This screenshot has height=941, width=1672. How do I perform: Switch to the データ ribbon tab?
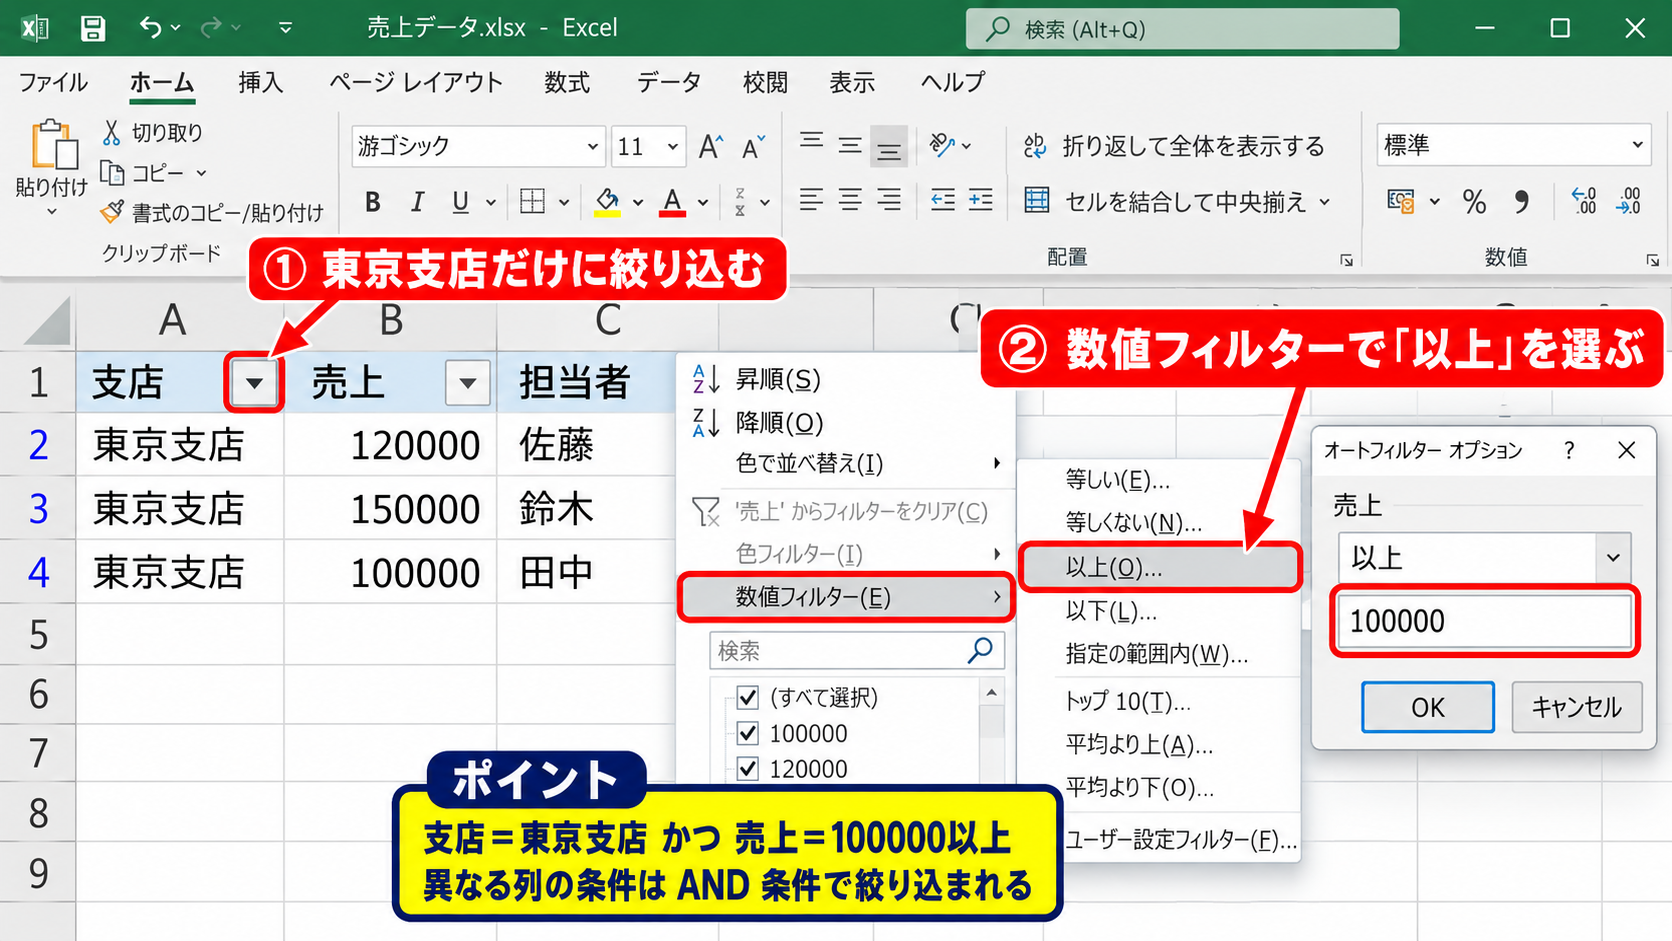pos(668,82)
